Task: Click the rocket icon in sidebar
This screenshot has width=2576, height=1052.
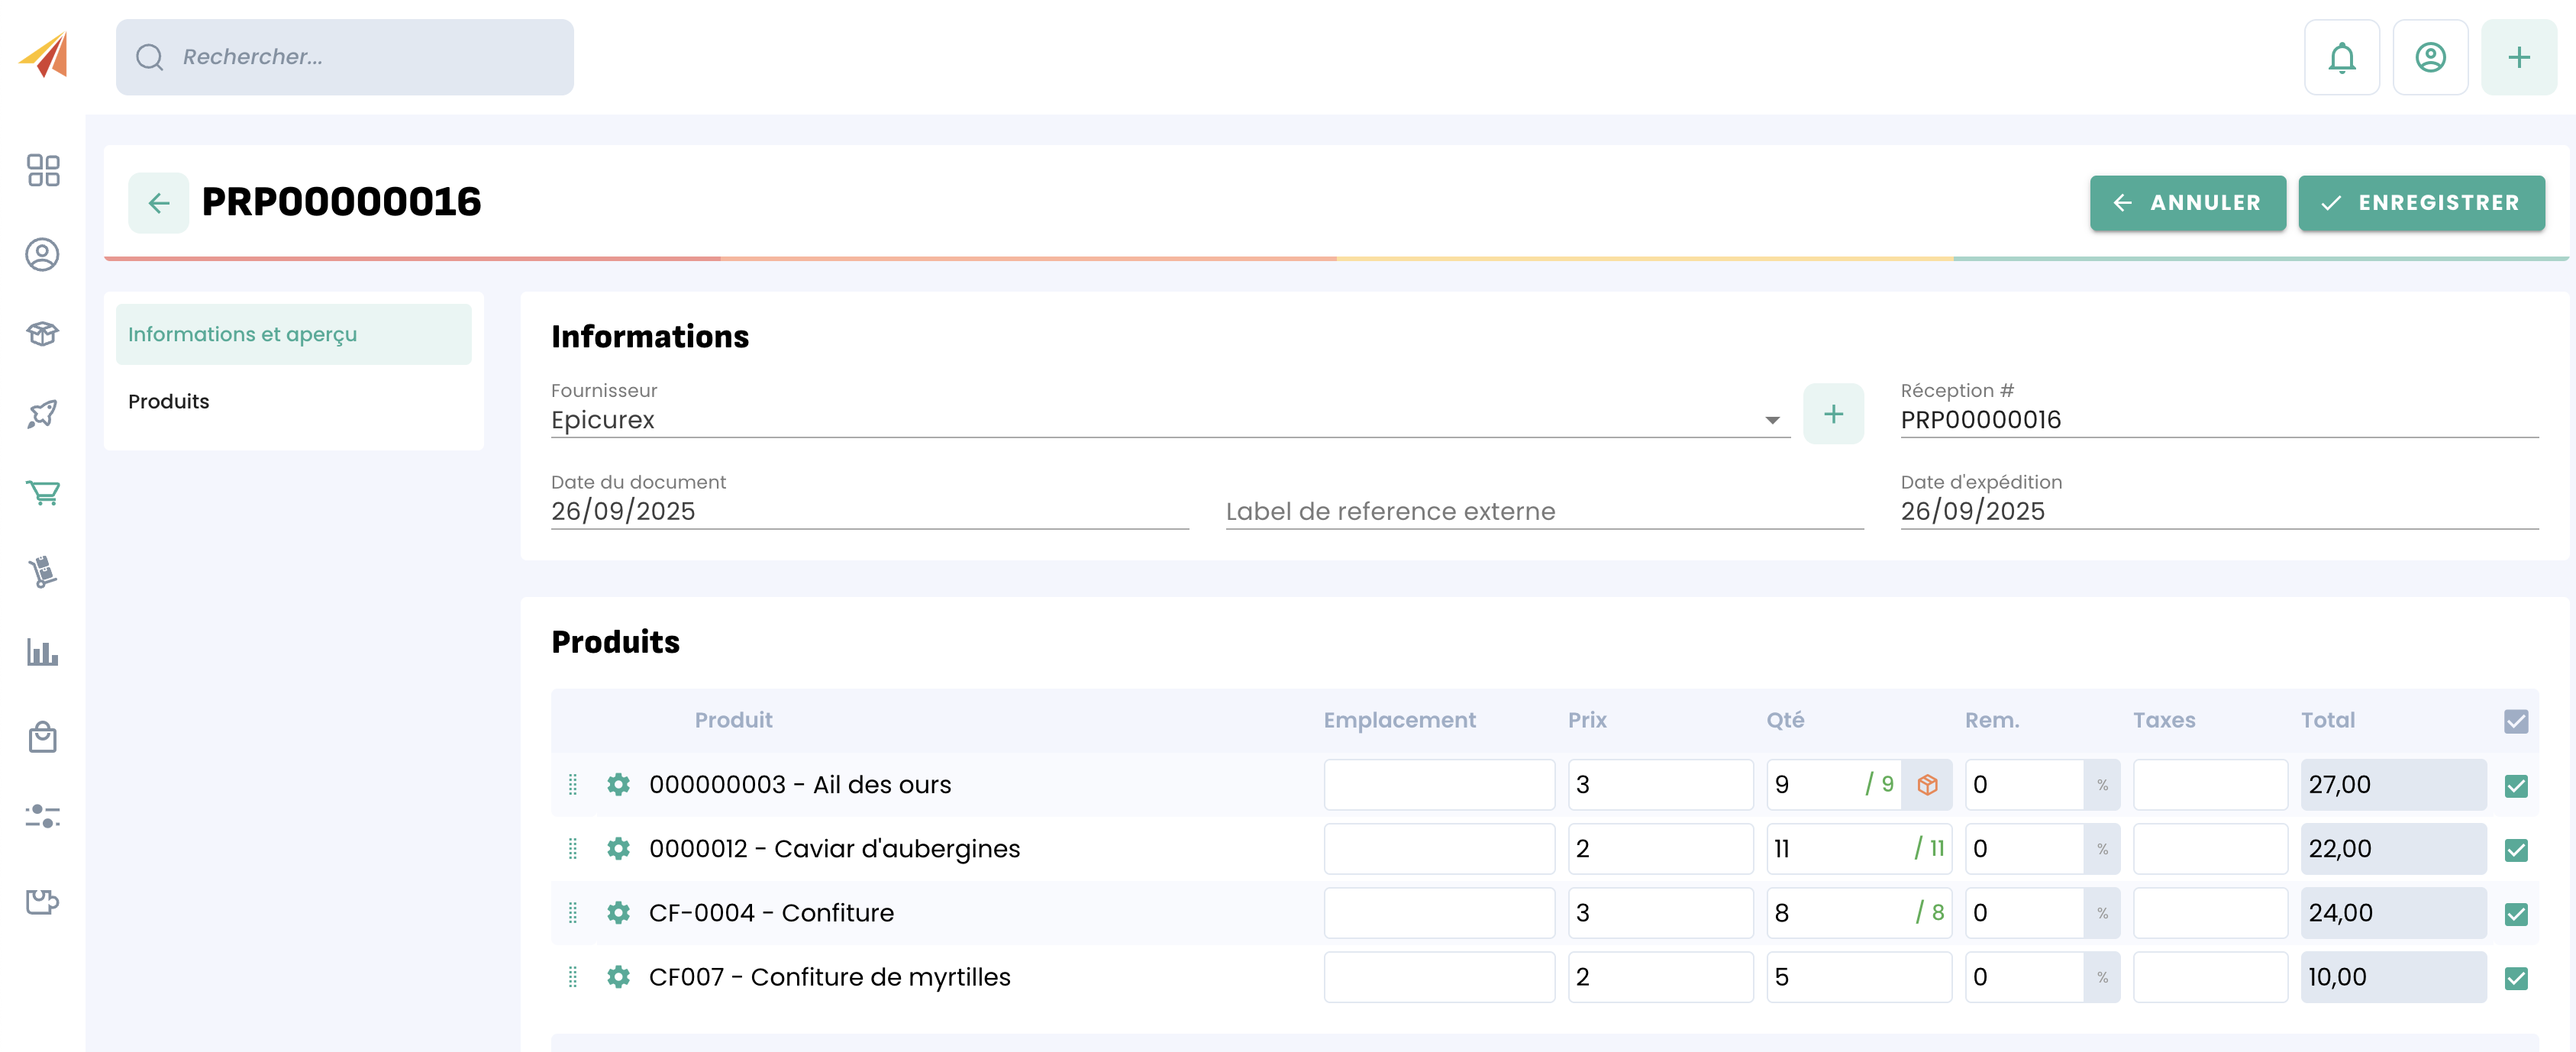Action: 43,413
